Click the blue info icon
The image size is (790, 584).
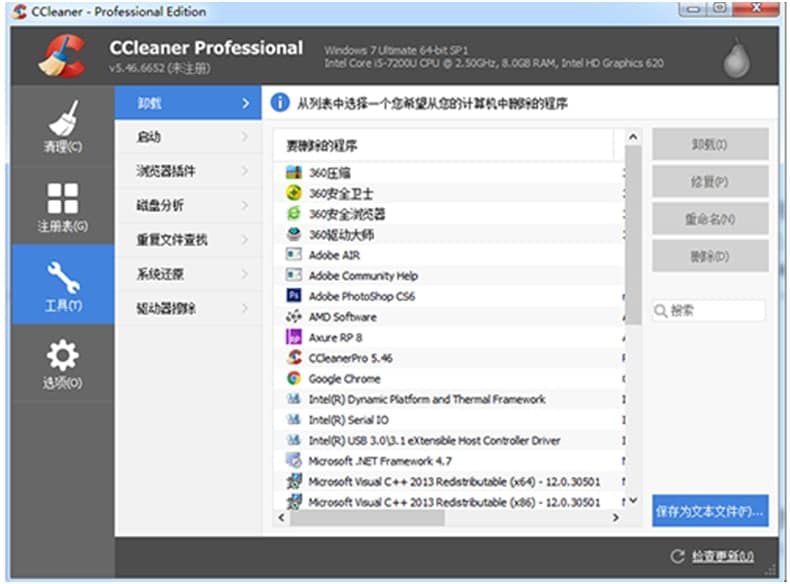(x=280, y=103)
